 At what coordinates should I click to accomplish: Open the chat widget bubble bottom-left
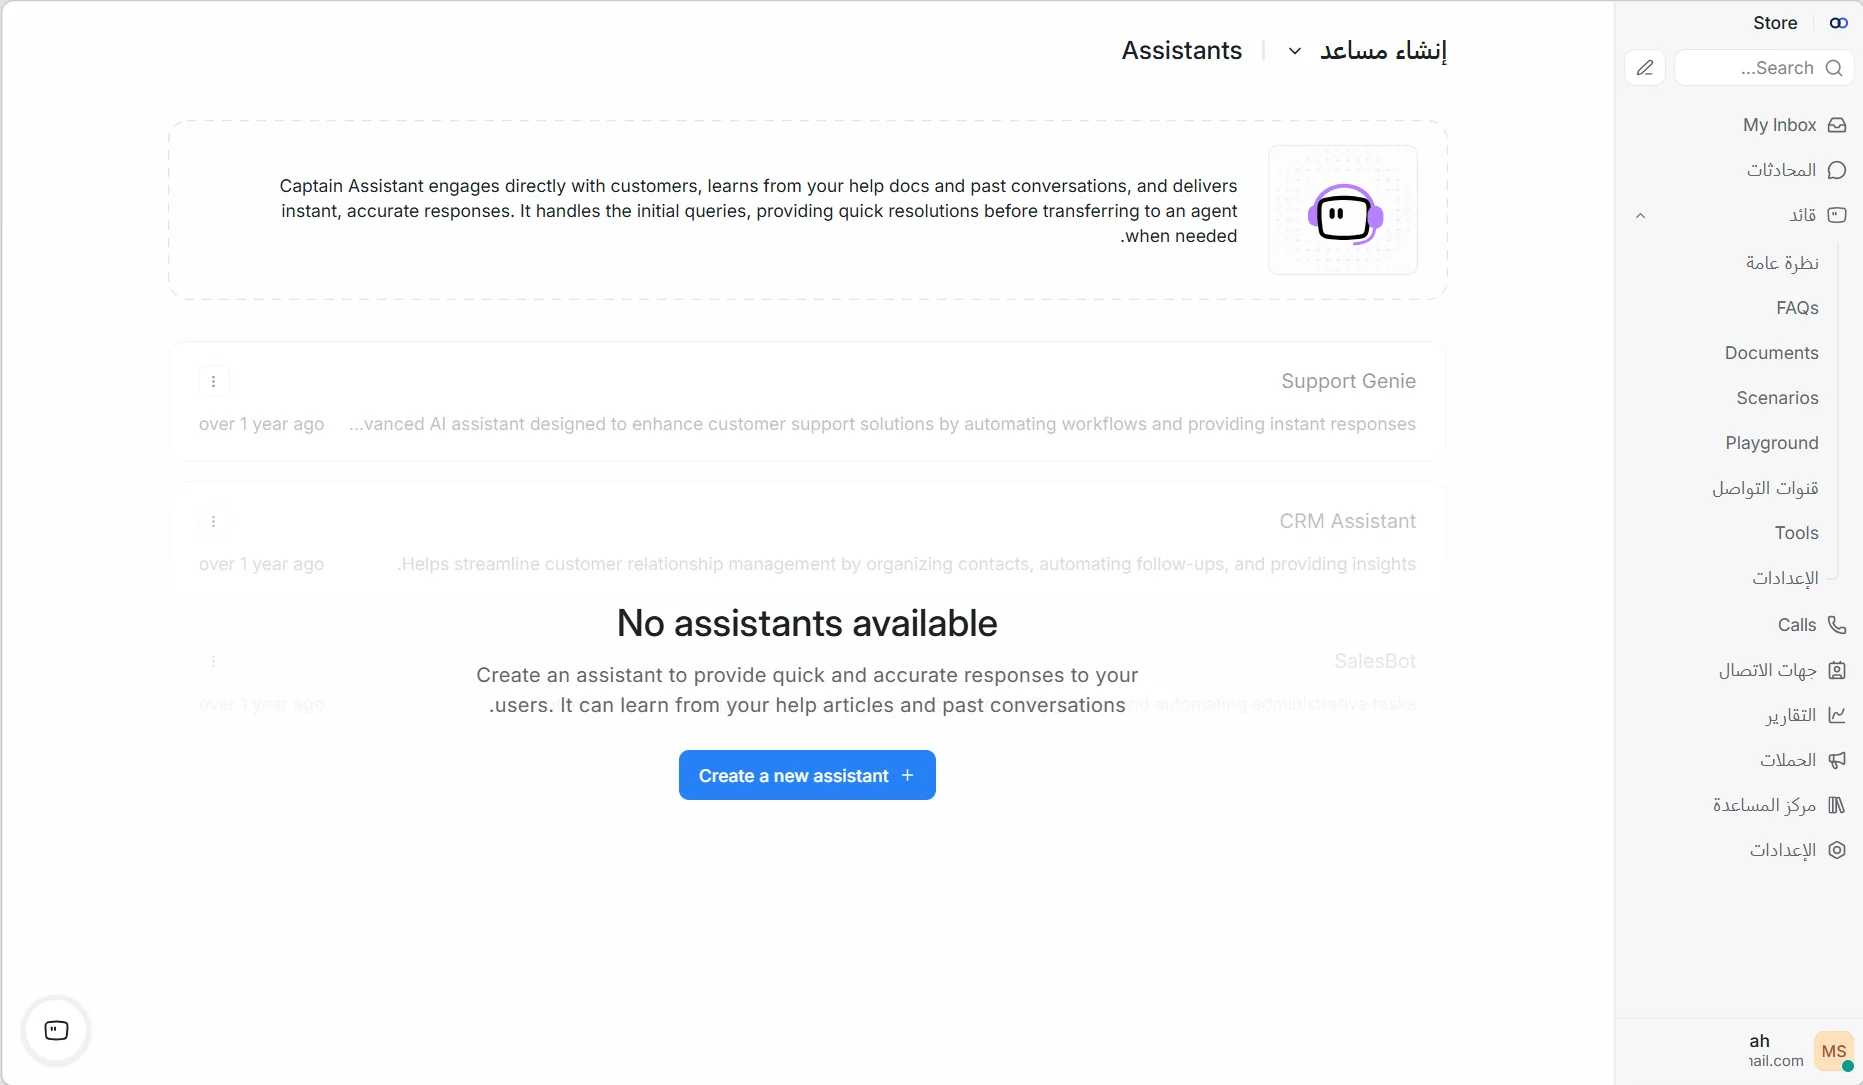pyautogui.click(x=56, y=1030)
